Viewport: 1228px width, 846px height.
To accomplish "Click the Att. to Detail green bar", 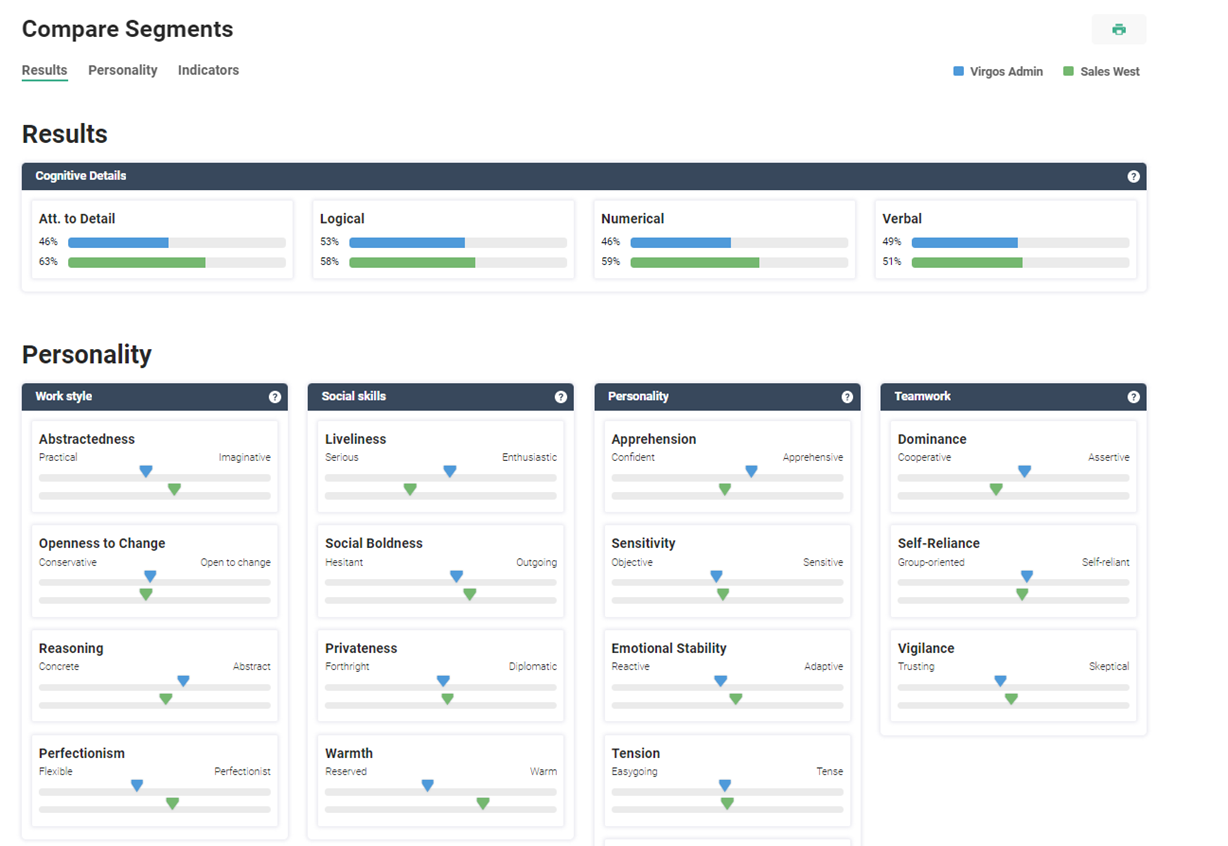I will click(x=136, y=262).
